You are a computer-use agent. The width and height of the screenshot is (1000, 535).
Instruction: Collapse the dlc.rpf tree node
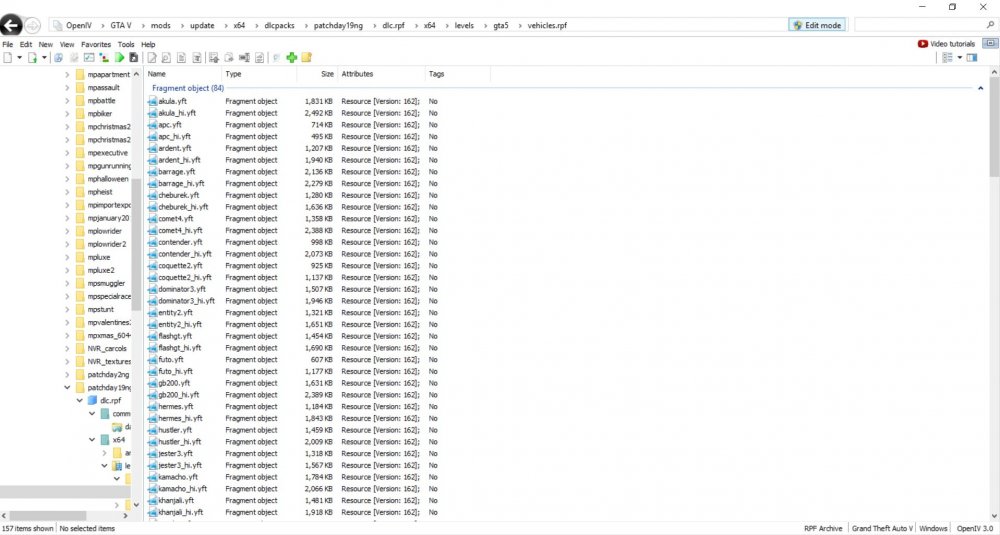[x=80, y=400]
